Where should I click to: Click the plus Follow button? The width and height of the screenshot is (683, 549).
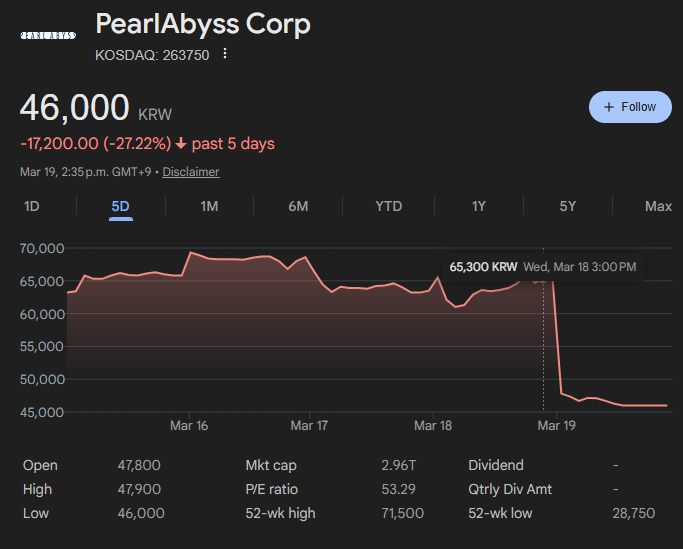point(630,107)
